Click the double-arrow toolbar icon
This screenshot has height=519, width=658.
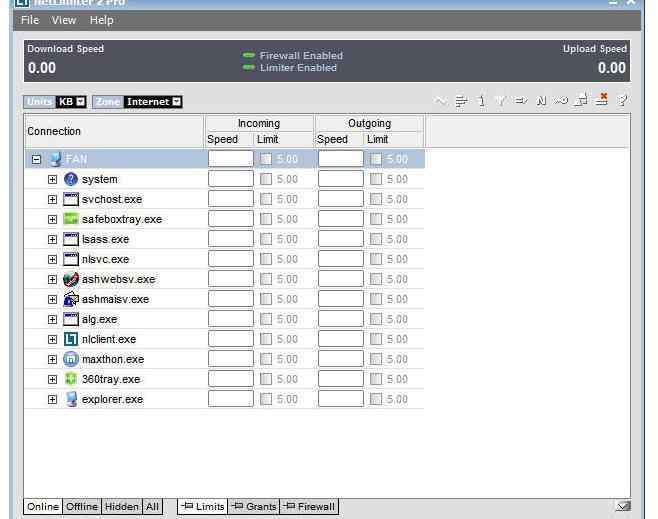point(521,101)
